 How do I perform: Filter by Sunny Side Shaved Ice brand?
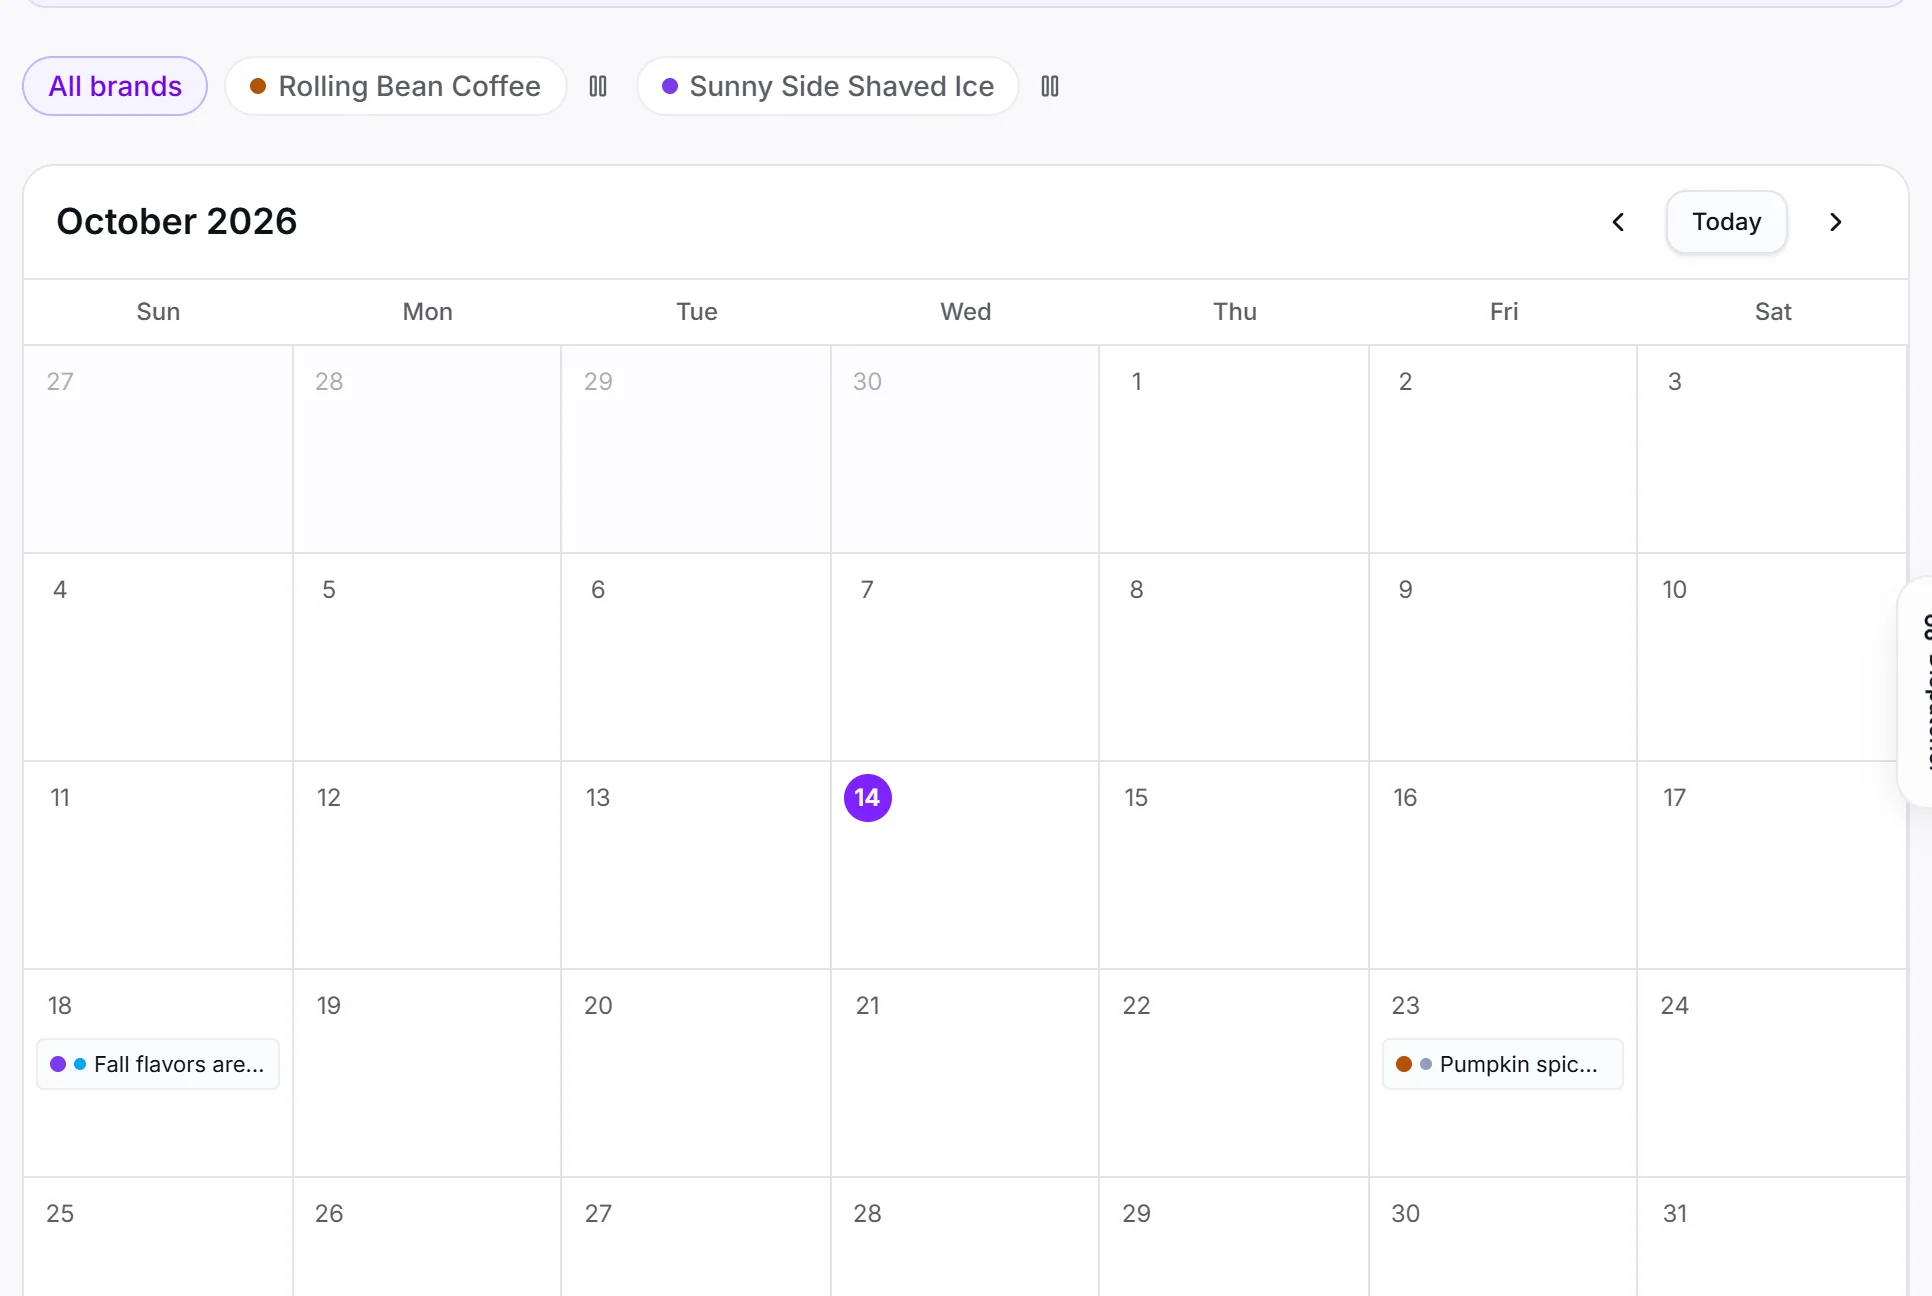pyautogui.click(x=828, y=86)
